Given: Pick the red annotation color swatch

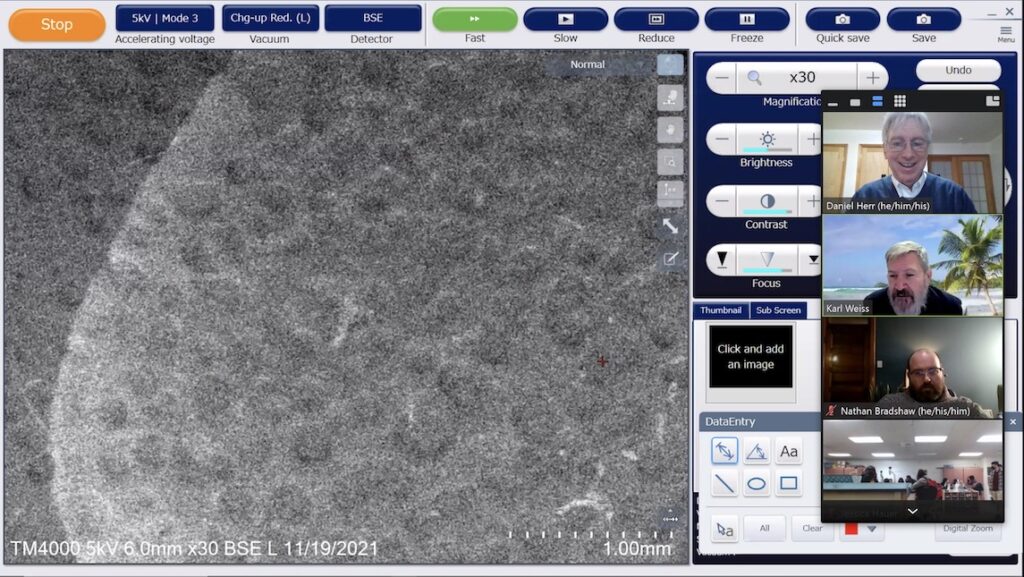Looking at the screenshot, I should click(852, 529).
